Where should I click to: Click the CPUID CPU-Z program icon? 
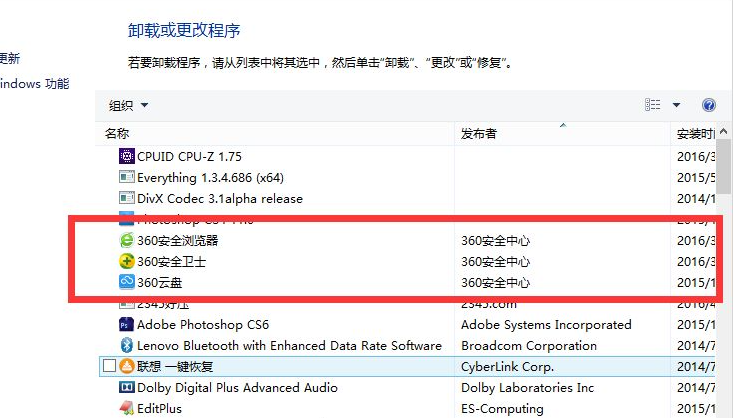point(126,156)
